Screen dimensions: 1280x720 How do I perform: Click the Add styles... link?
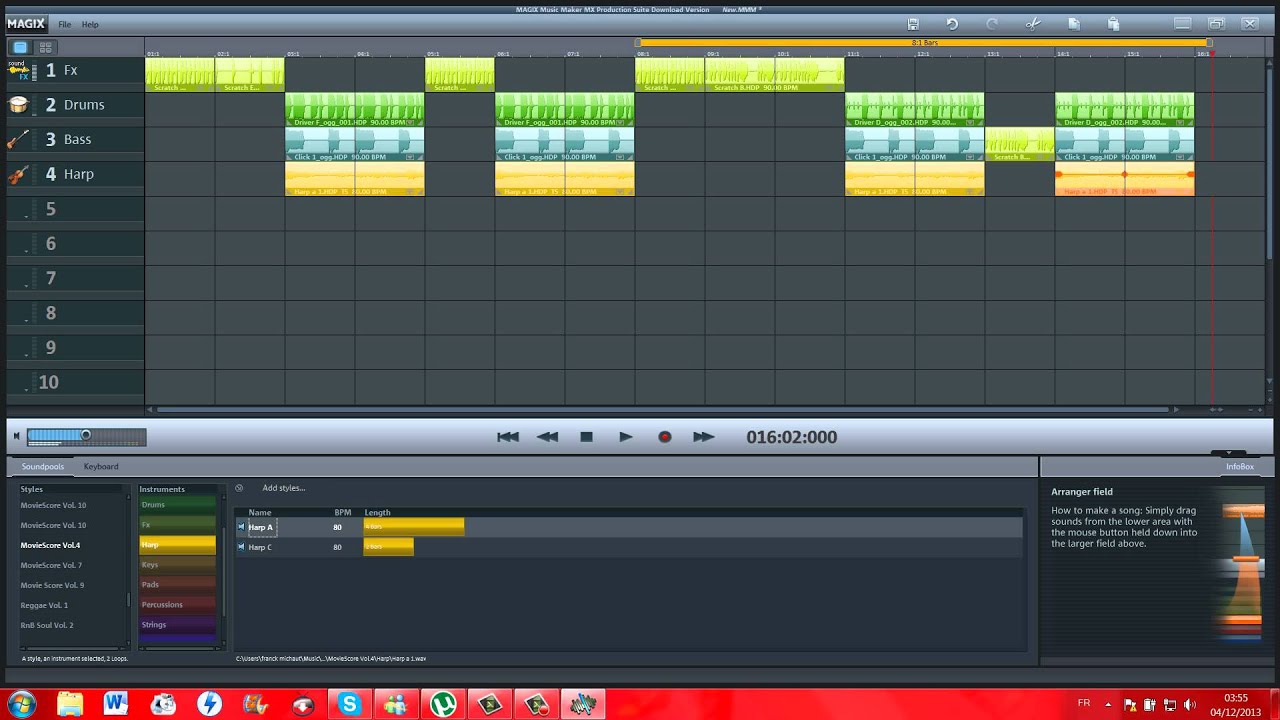click(284, 488)
